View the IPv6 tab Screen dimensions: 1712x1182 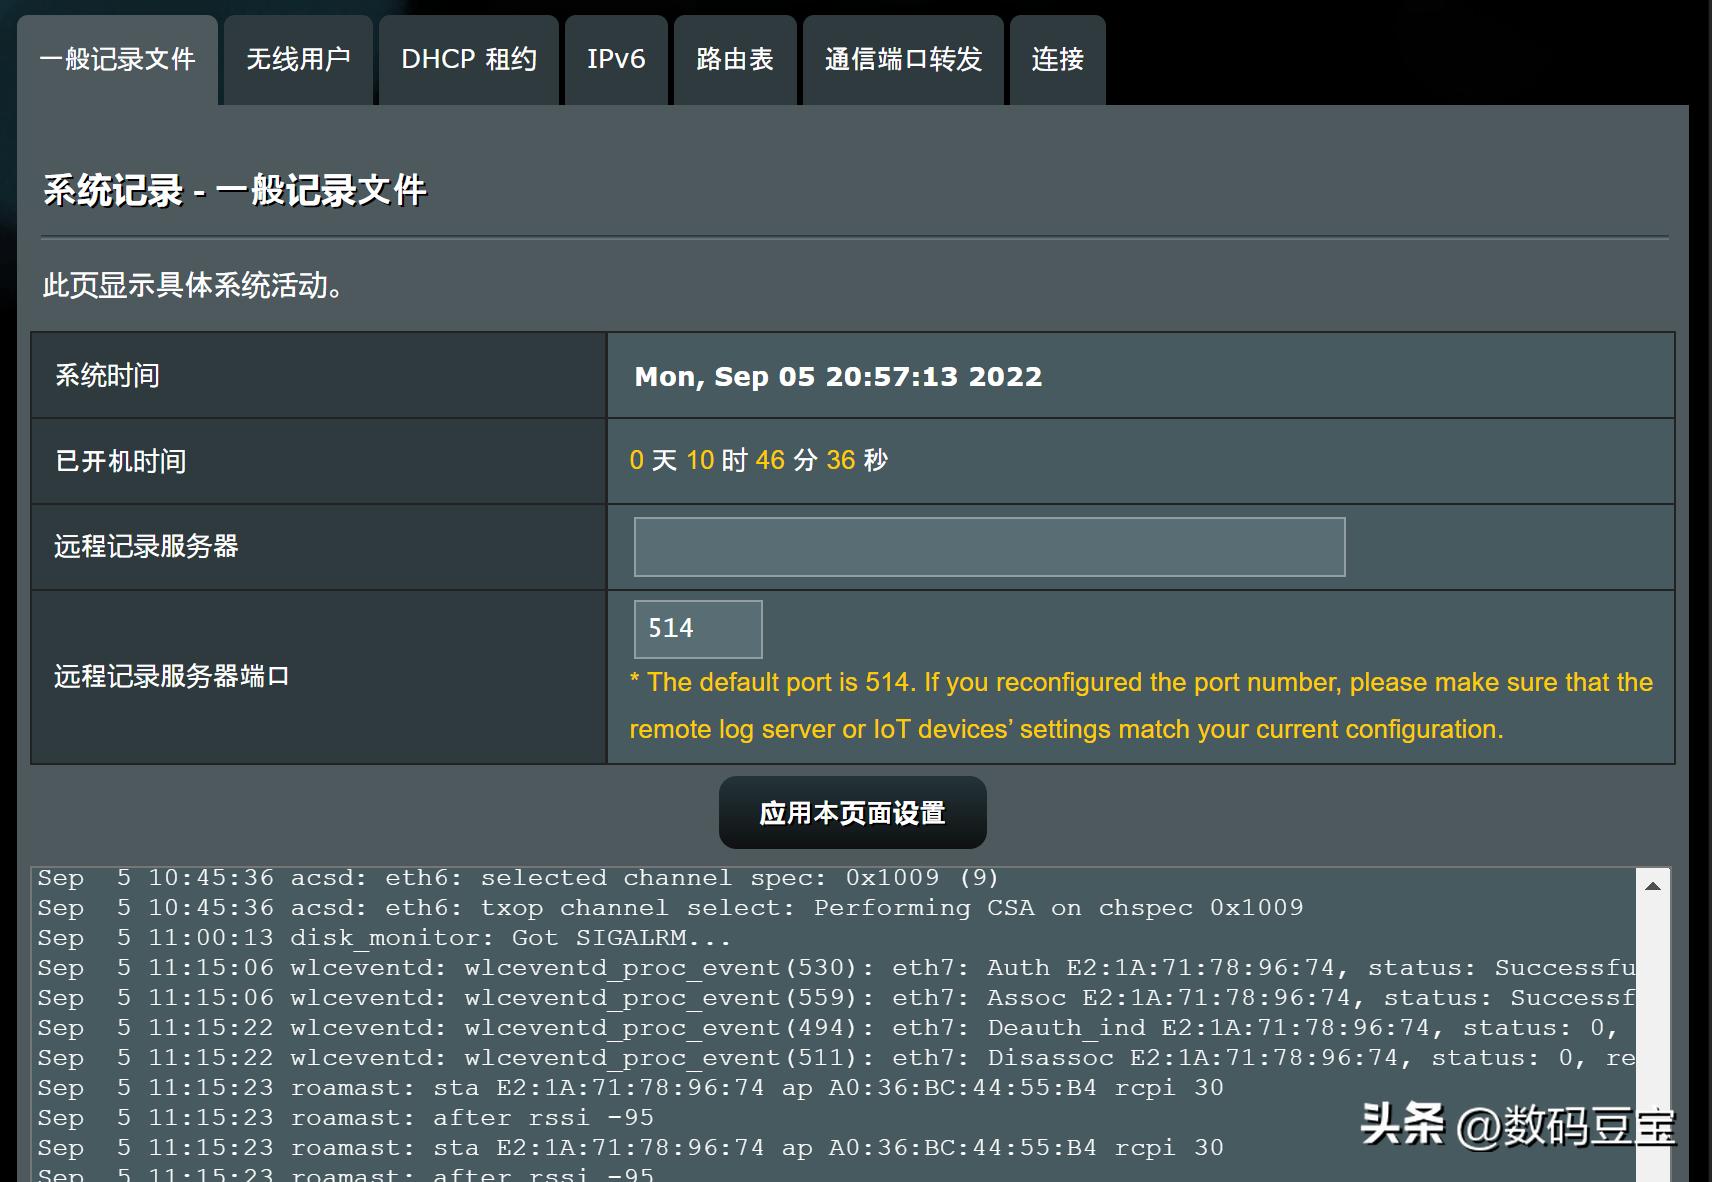(x=615, y=60)
